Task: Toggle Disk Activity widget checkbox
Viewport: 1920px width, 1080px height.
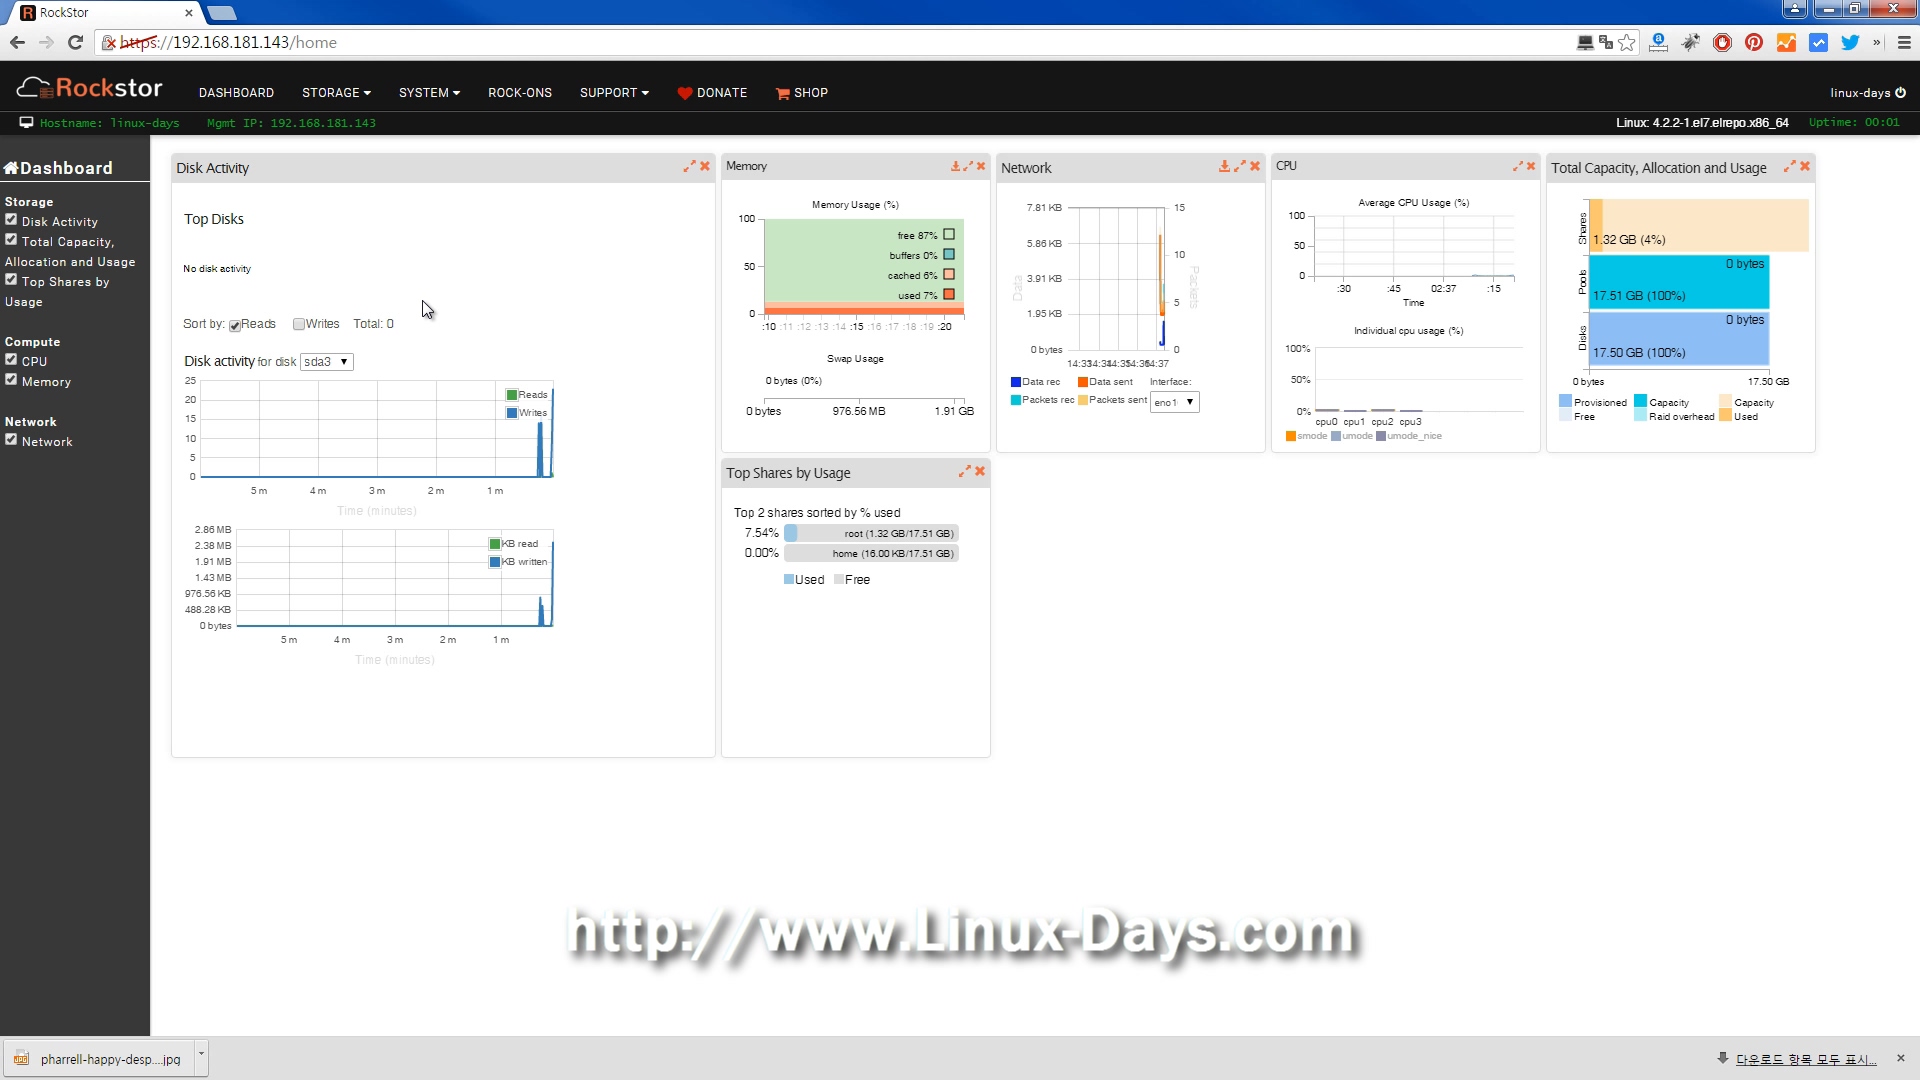Action: point(11,219)
